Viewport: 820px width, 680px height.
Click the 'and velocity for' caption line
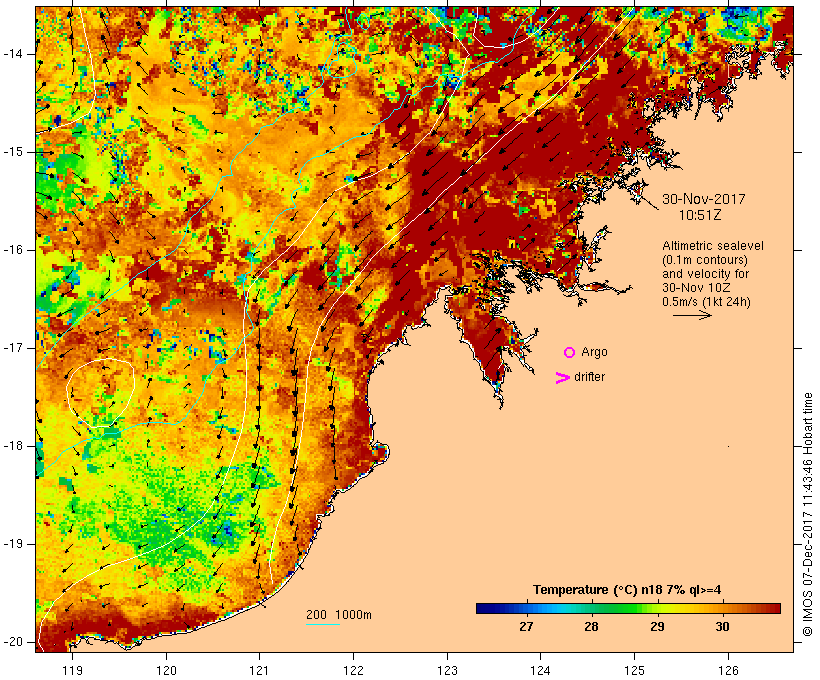(705, 274)
